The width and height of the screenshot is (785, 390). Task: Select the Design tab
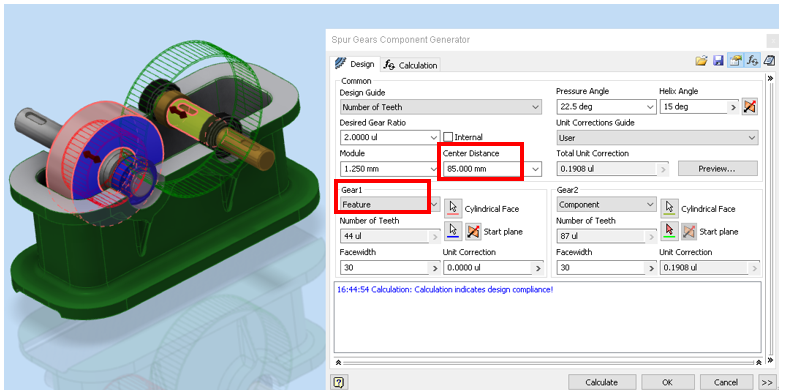355,64
